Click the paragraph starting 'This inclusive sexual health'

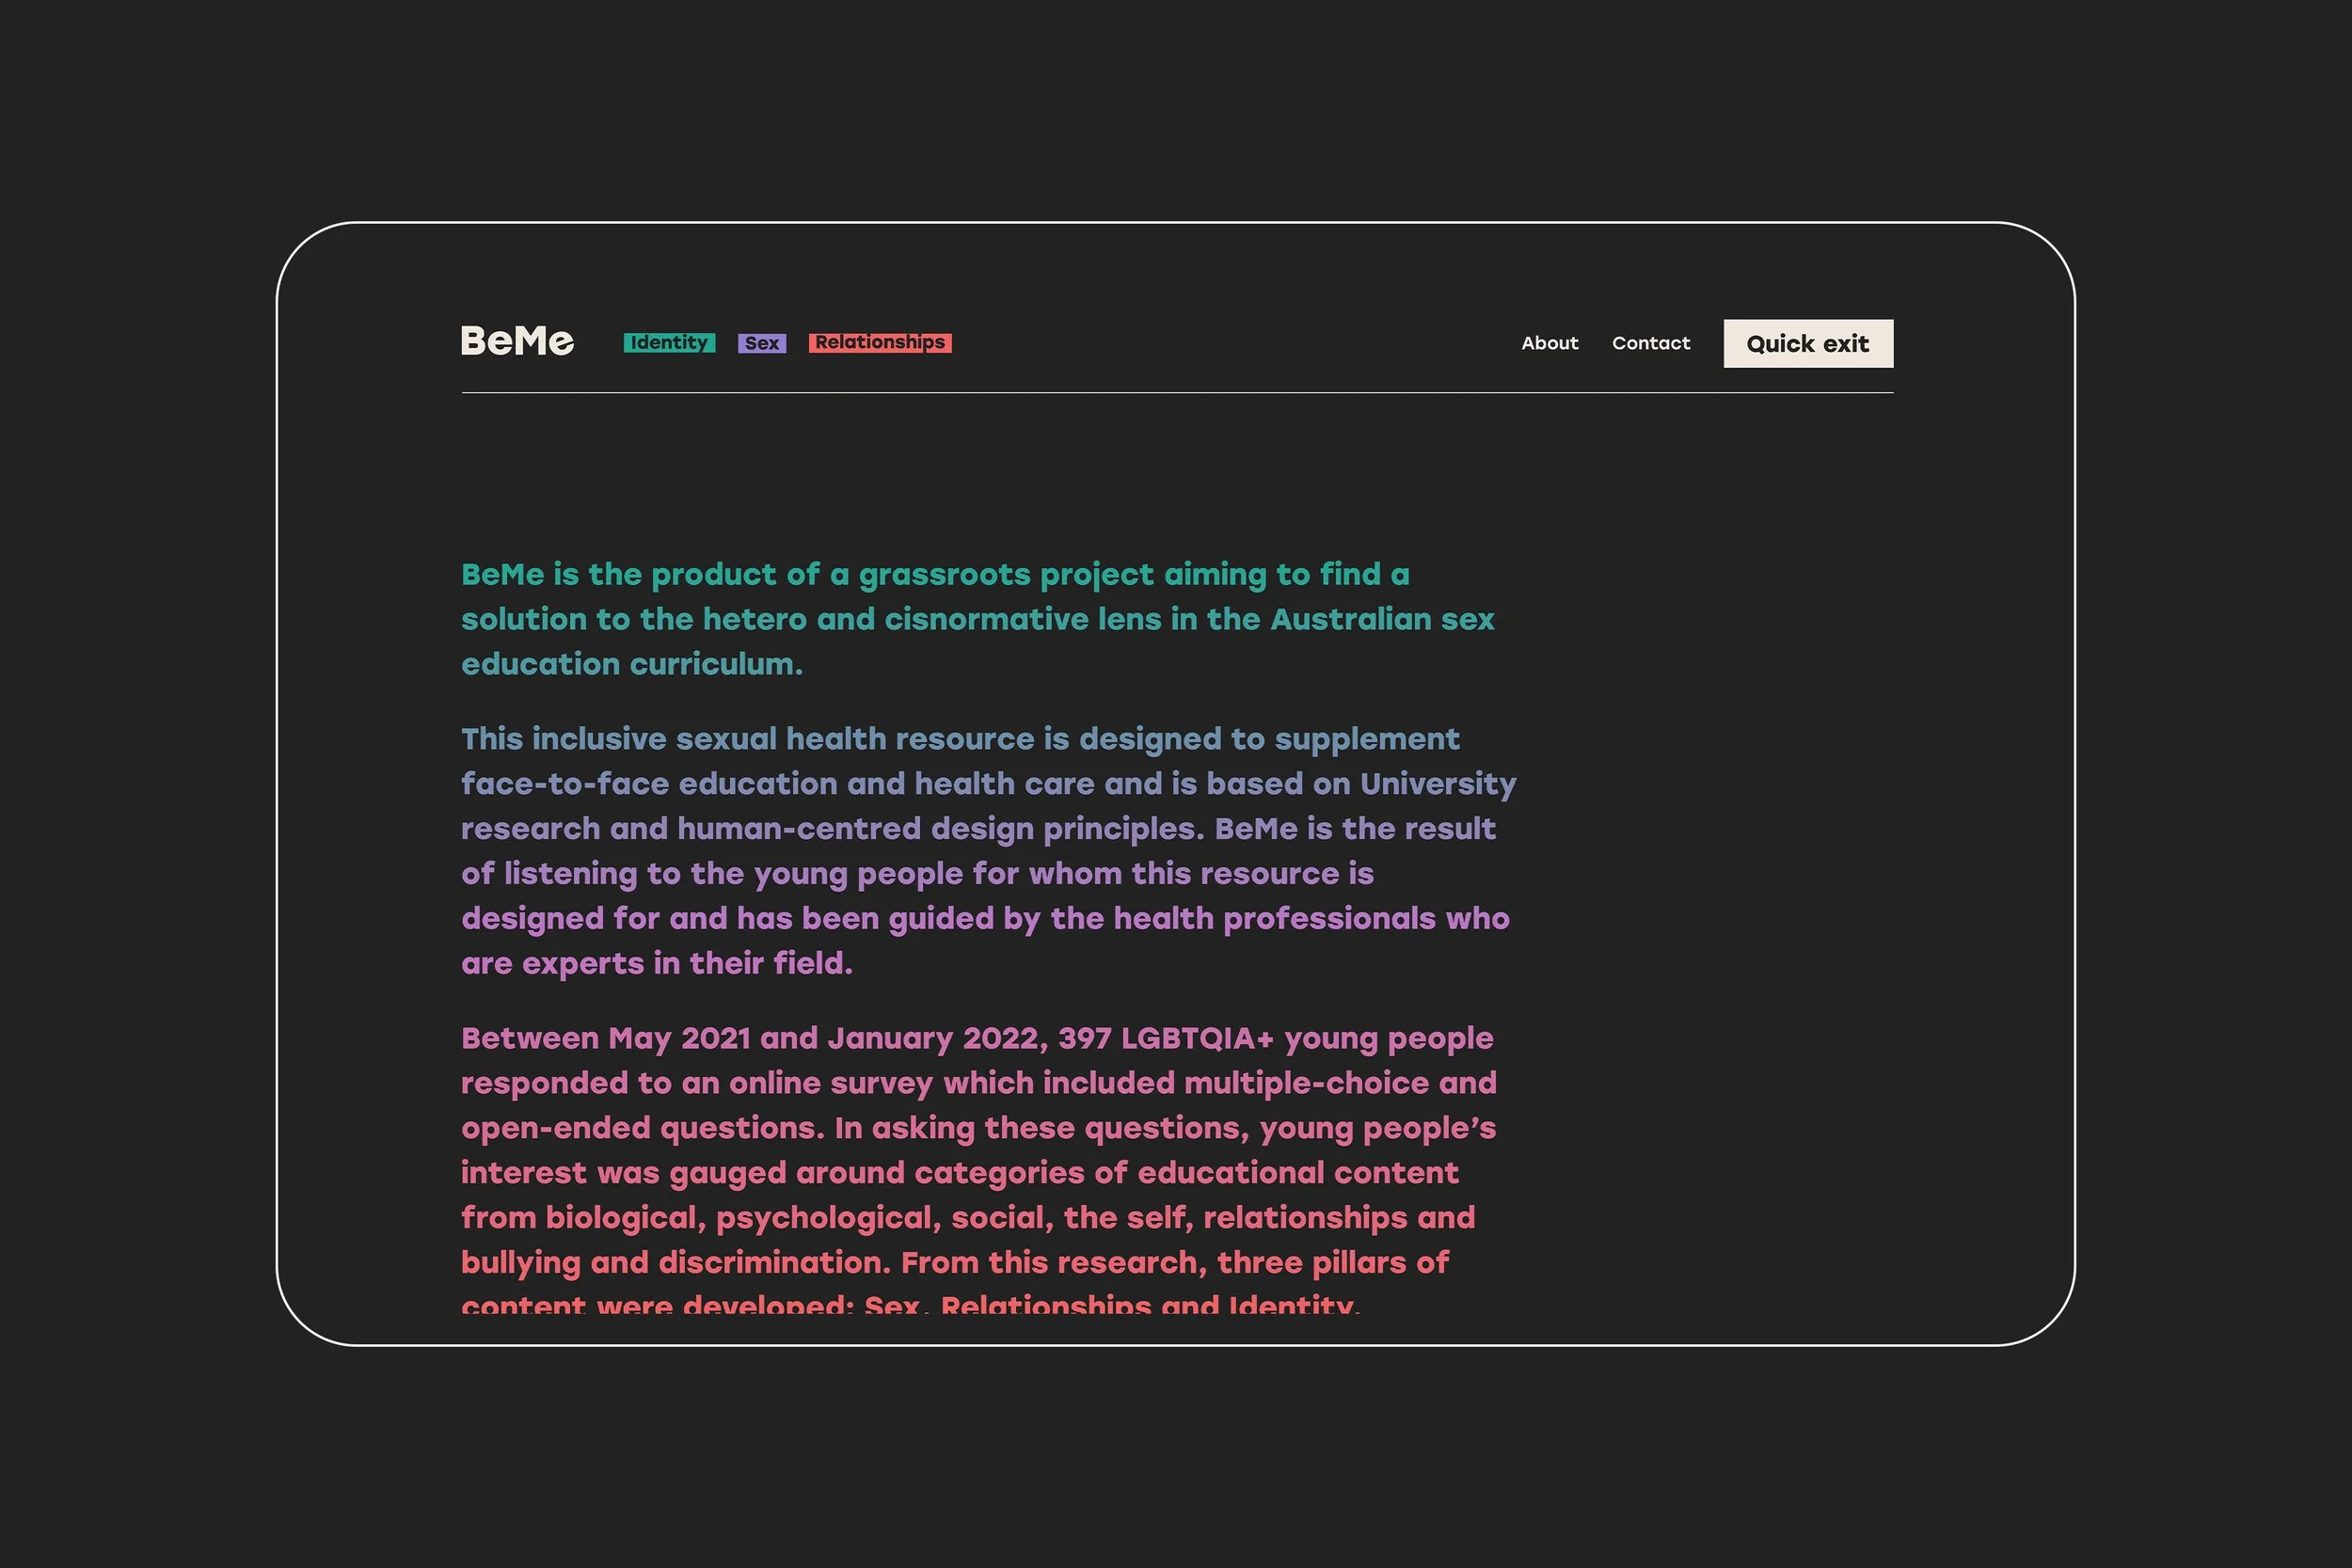(988, 850)
